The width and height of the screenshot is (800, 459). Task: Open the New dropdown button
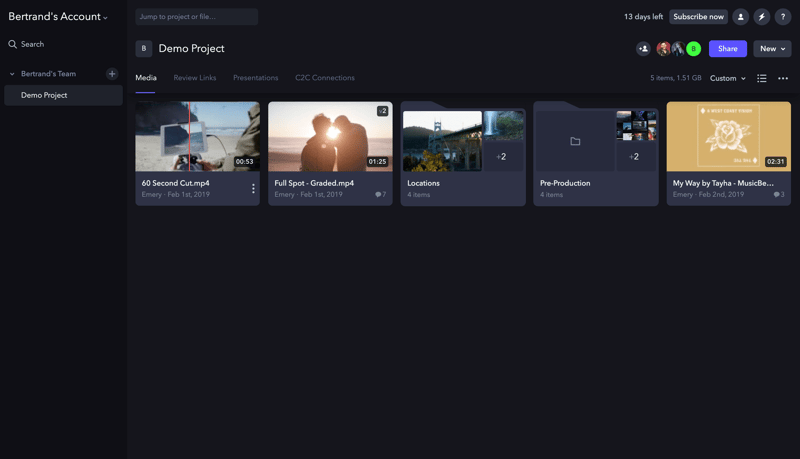[x=772, y=49]
